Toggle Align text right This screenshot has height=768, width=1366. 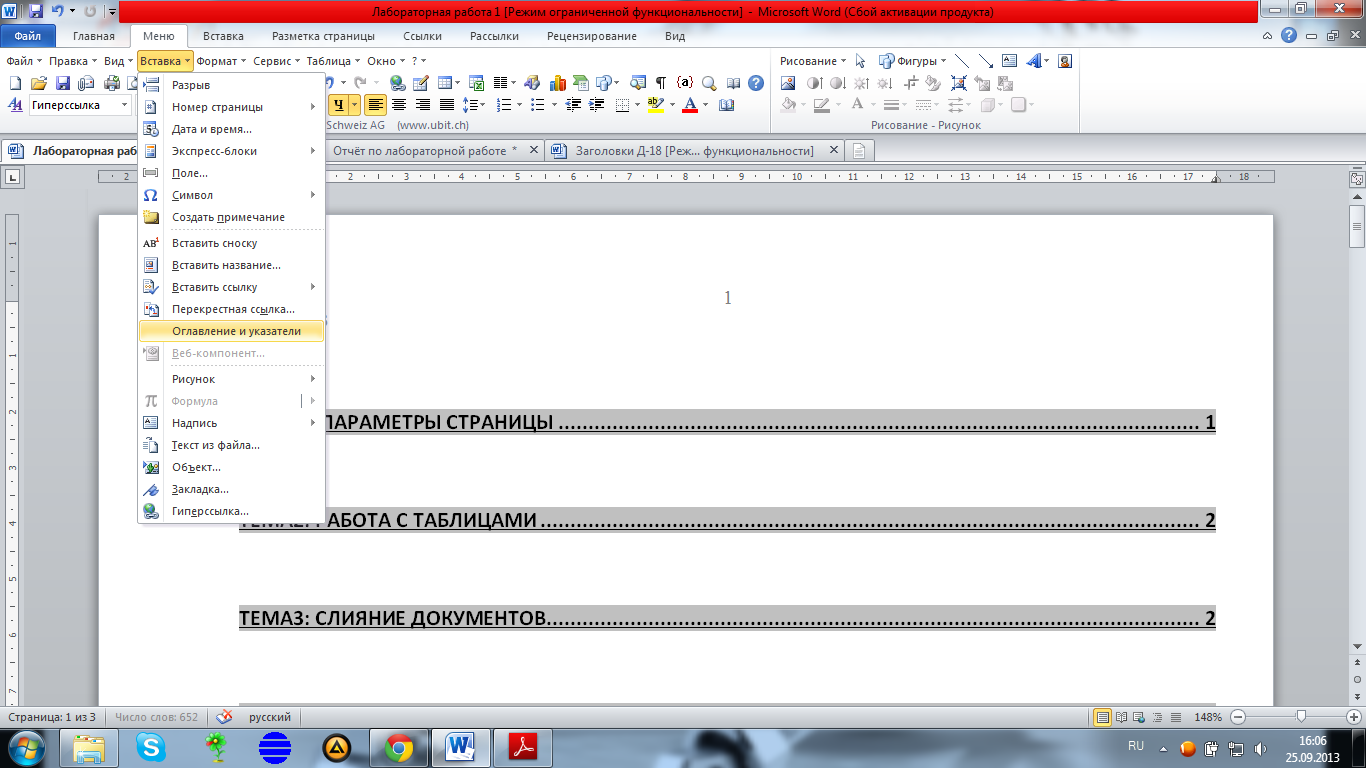pos(423,104)
